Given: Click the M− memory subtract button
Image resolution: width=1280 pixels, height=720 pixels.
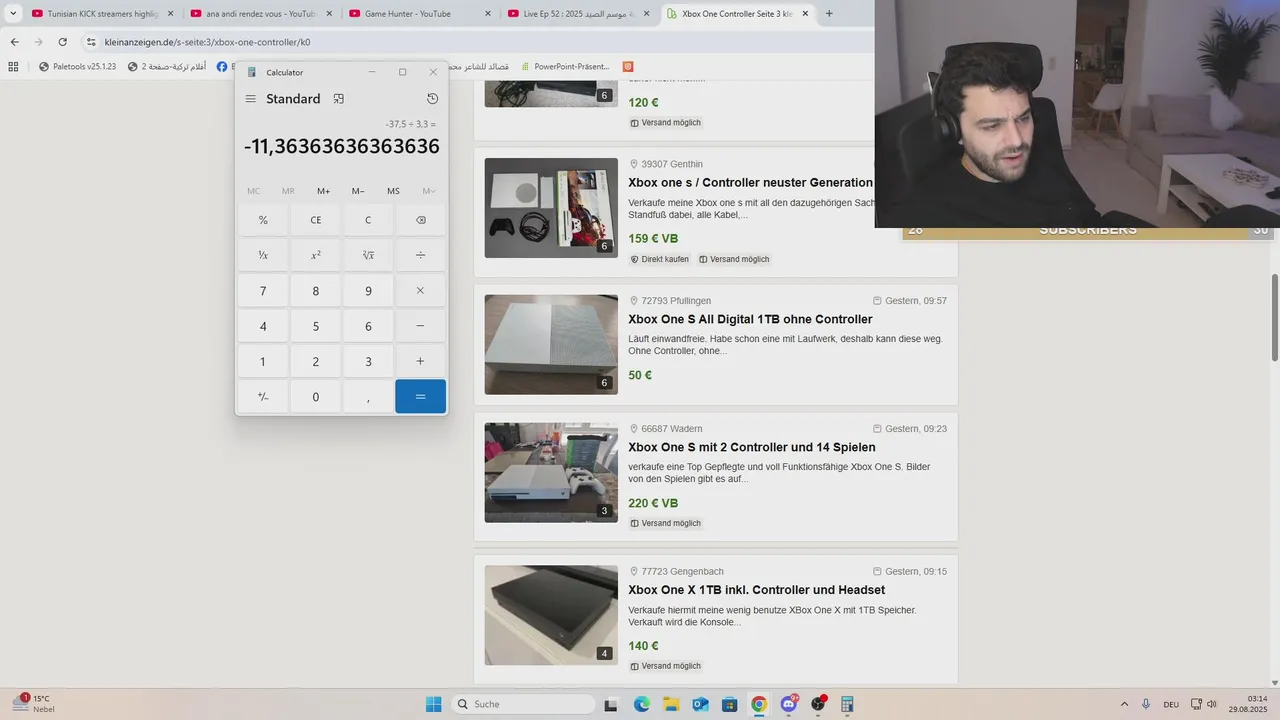Looking at the screenshot, I should [358, 191].
